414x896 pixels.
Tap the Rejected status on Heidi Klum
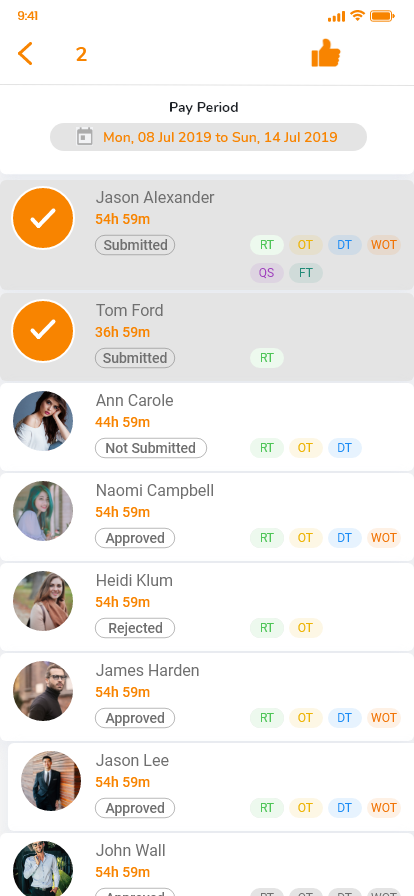135,628
